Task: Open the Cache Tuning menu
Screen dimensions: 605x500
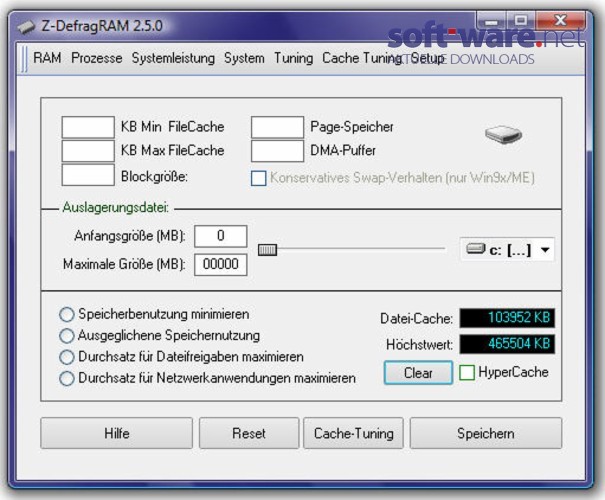Action: click(x=362, y=58)
